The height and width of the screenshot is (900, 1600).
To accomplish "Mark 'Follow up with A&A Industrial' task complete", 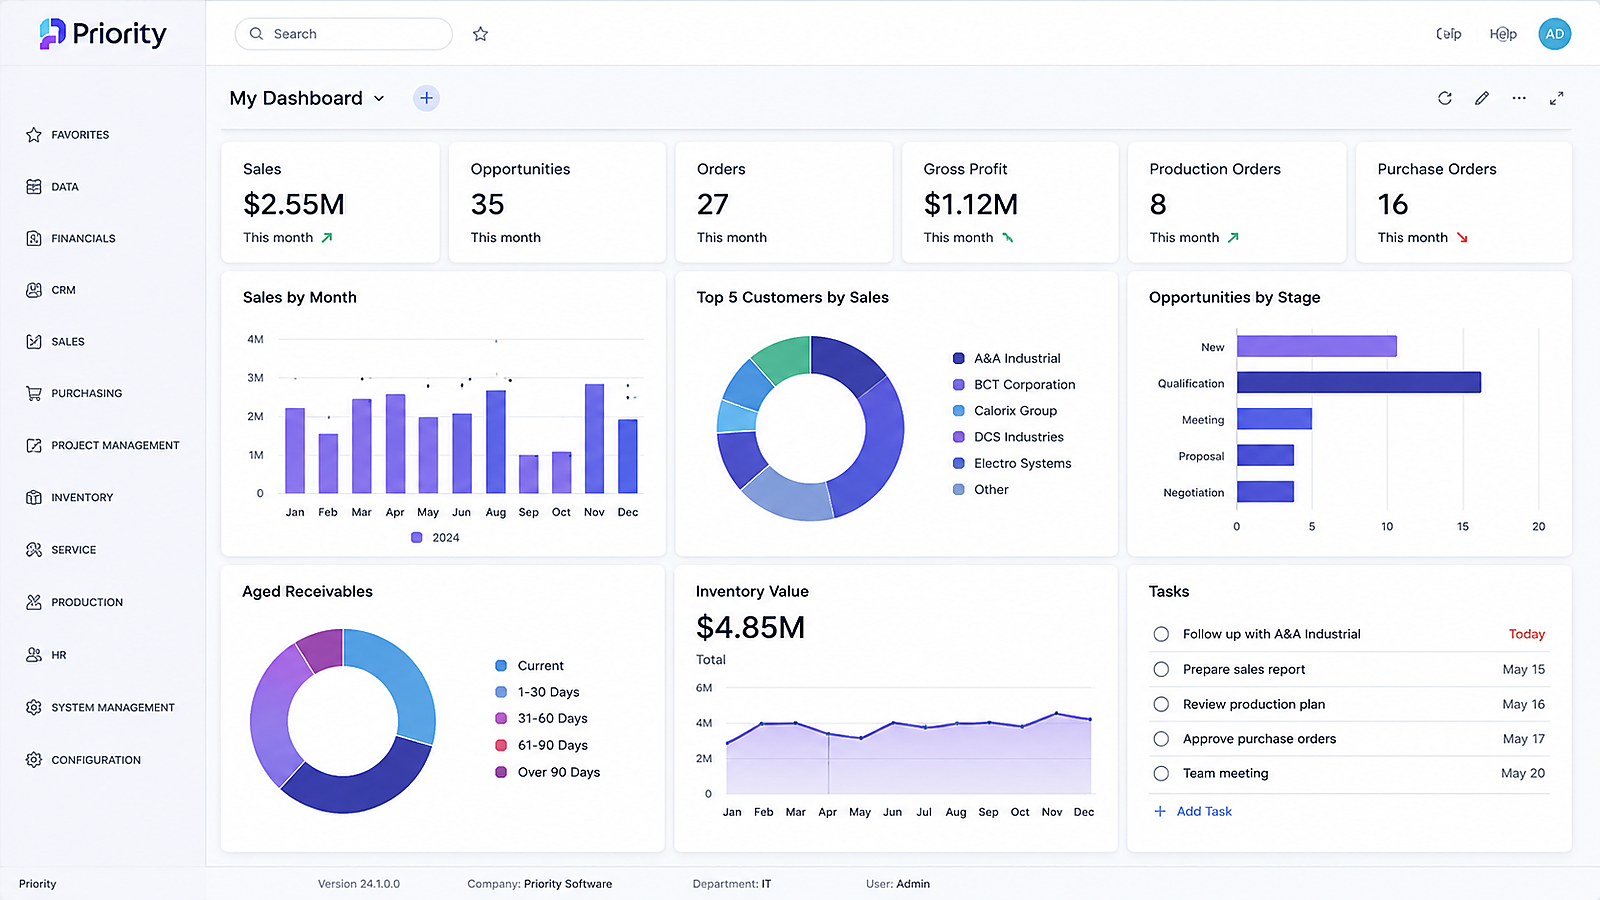I will pyautogui.click(x=1161, y=634).
